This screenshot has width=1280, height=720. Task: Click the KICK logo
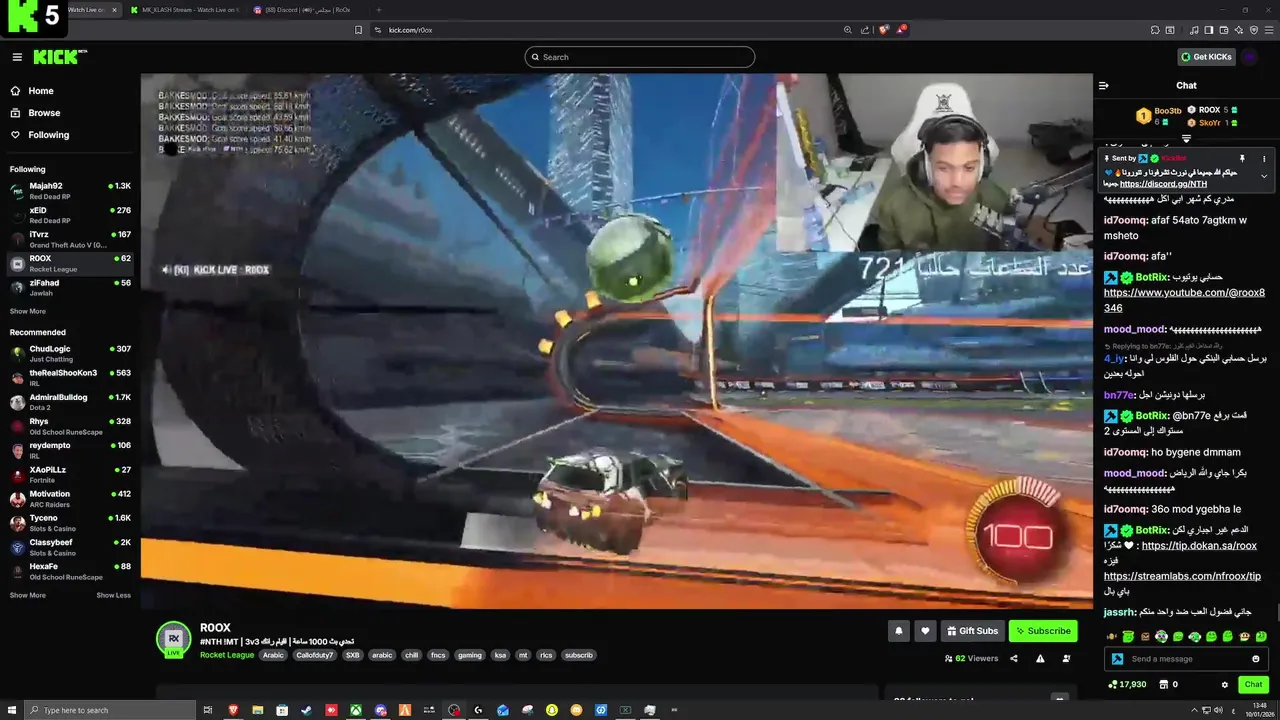click(x=60, y=57)
